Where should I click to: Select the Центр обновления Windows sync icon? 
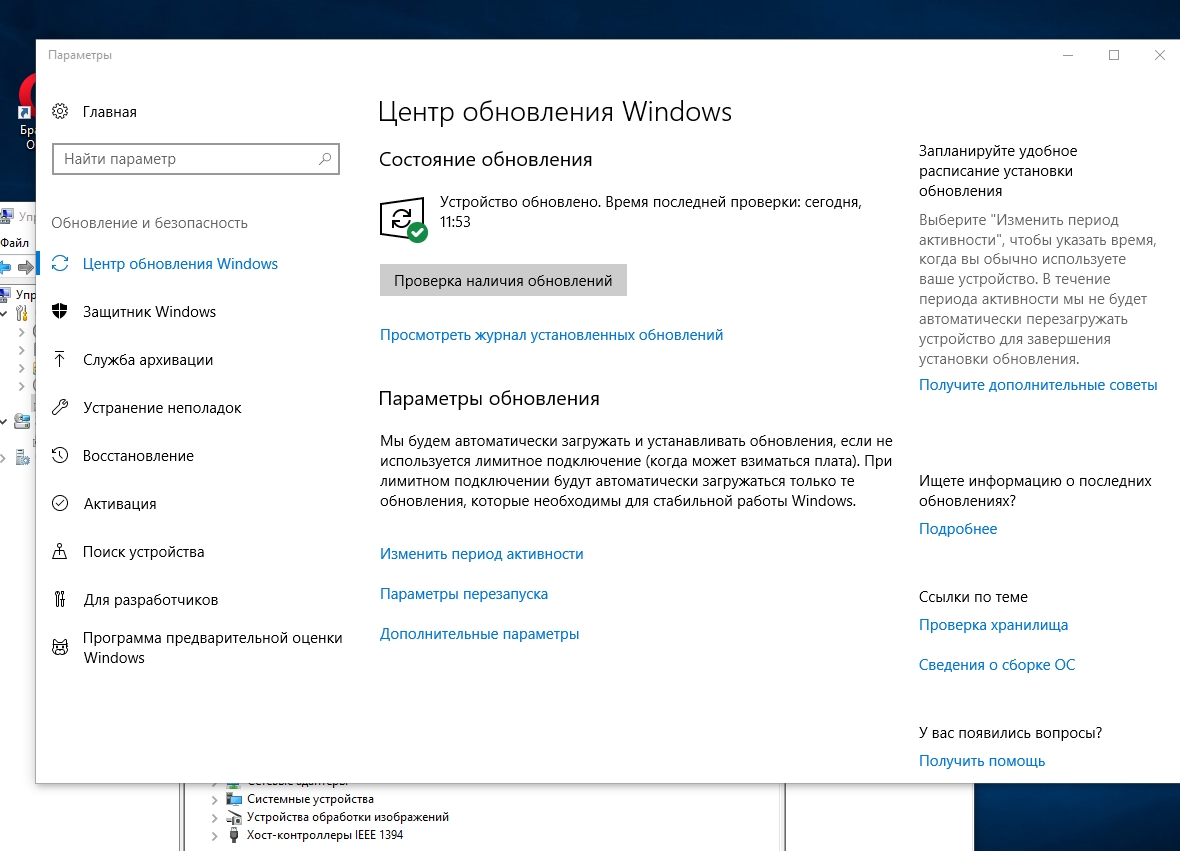[60, 263]
